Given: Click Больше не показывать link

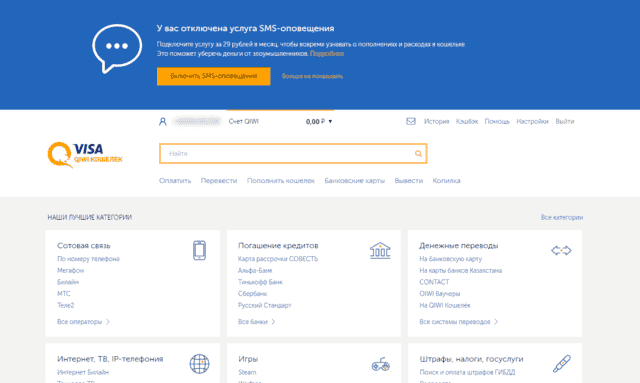Looking at the screenshot, I should pos(312,76).
